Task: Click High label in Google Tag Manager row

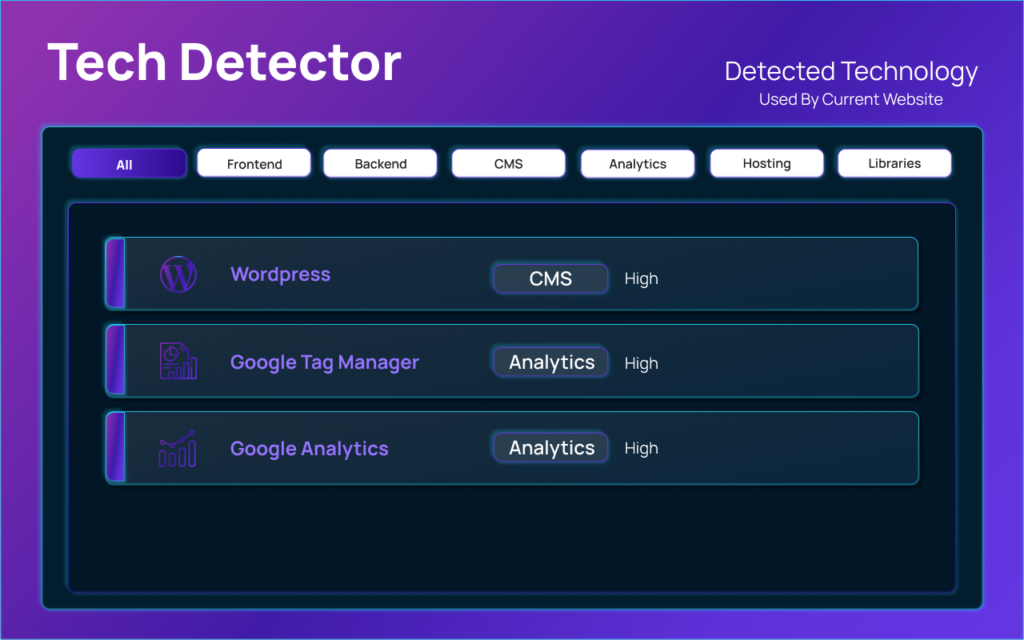Action: 641,364
